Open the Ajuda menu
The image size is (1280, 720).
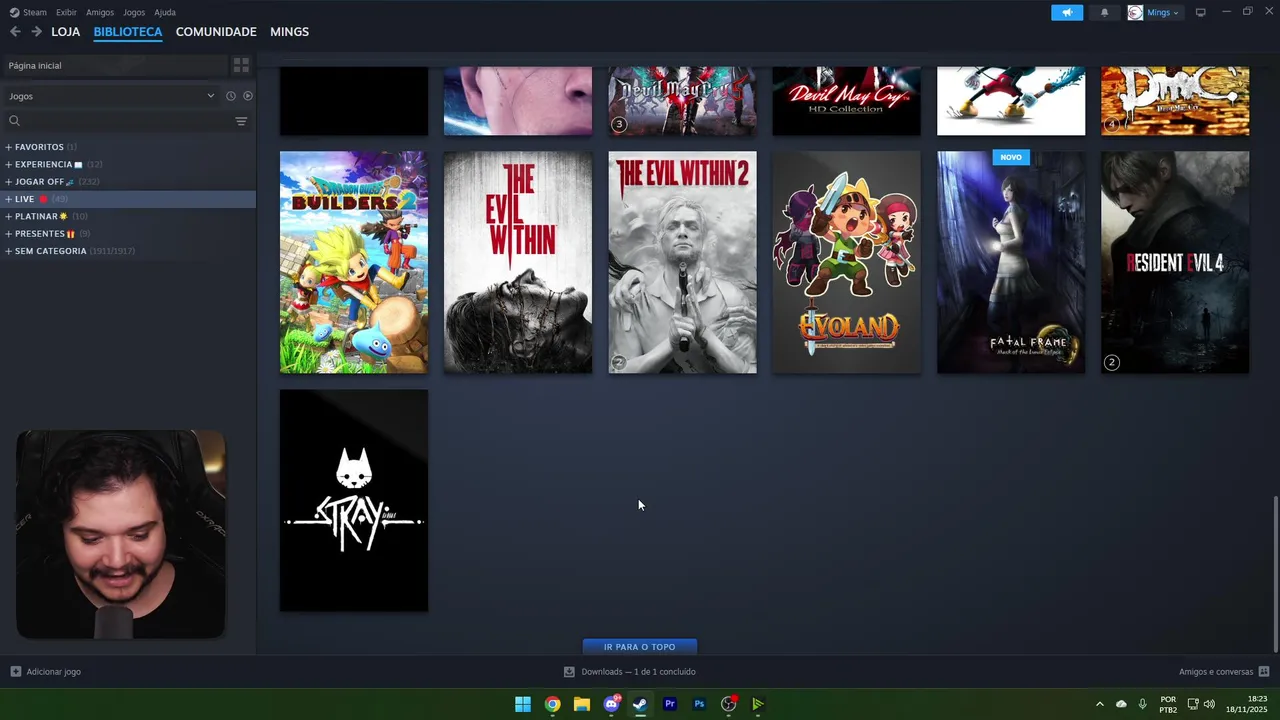click(x=165, y=12)
